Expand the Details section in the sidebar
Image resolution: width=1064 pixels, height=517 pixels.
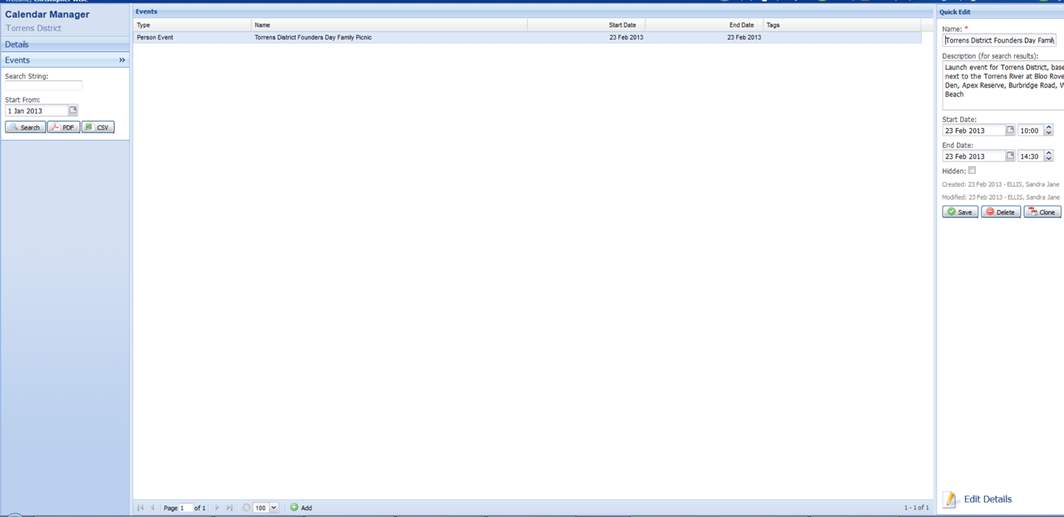click(17, 45)
